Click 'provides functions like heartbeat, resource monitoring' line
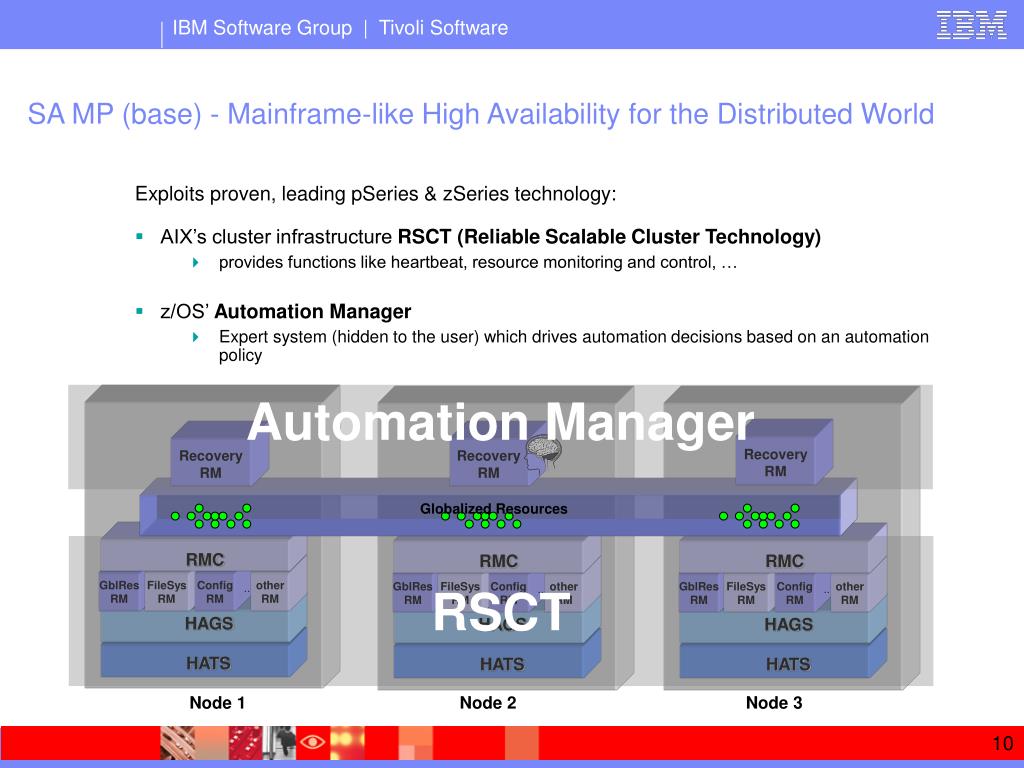Viewport: 1024px width, 768px height. (477, 263)
